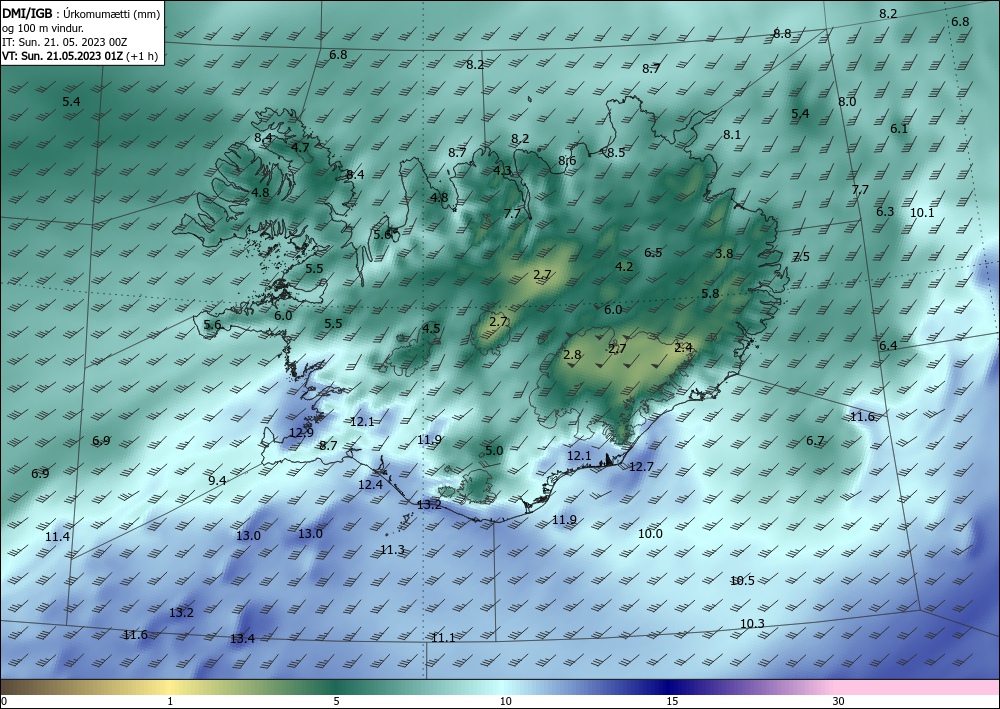Click the map value 5.8
Image resolution: width=1000 pixels, height=709 pixels.
pyautogui.click(x=710, y=294)
